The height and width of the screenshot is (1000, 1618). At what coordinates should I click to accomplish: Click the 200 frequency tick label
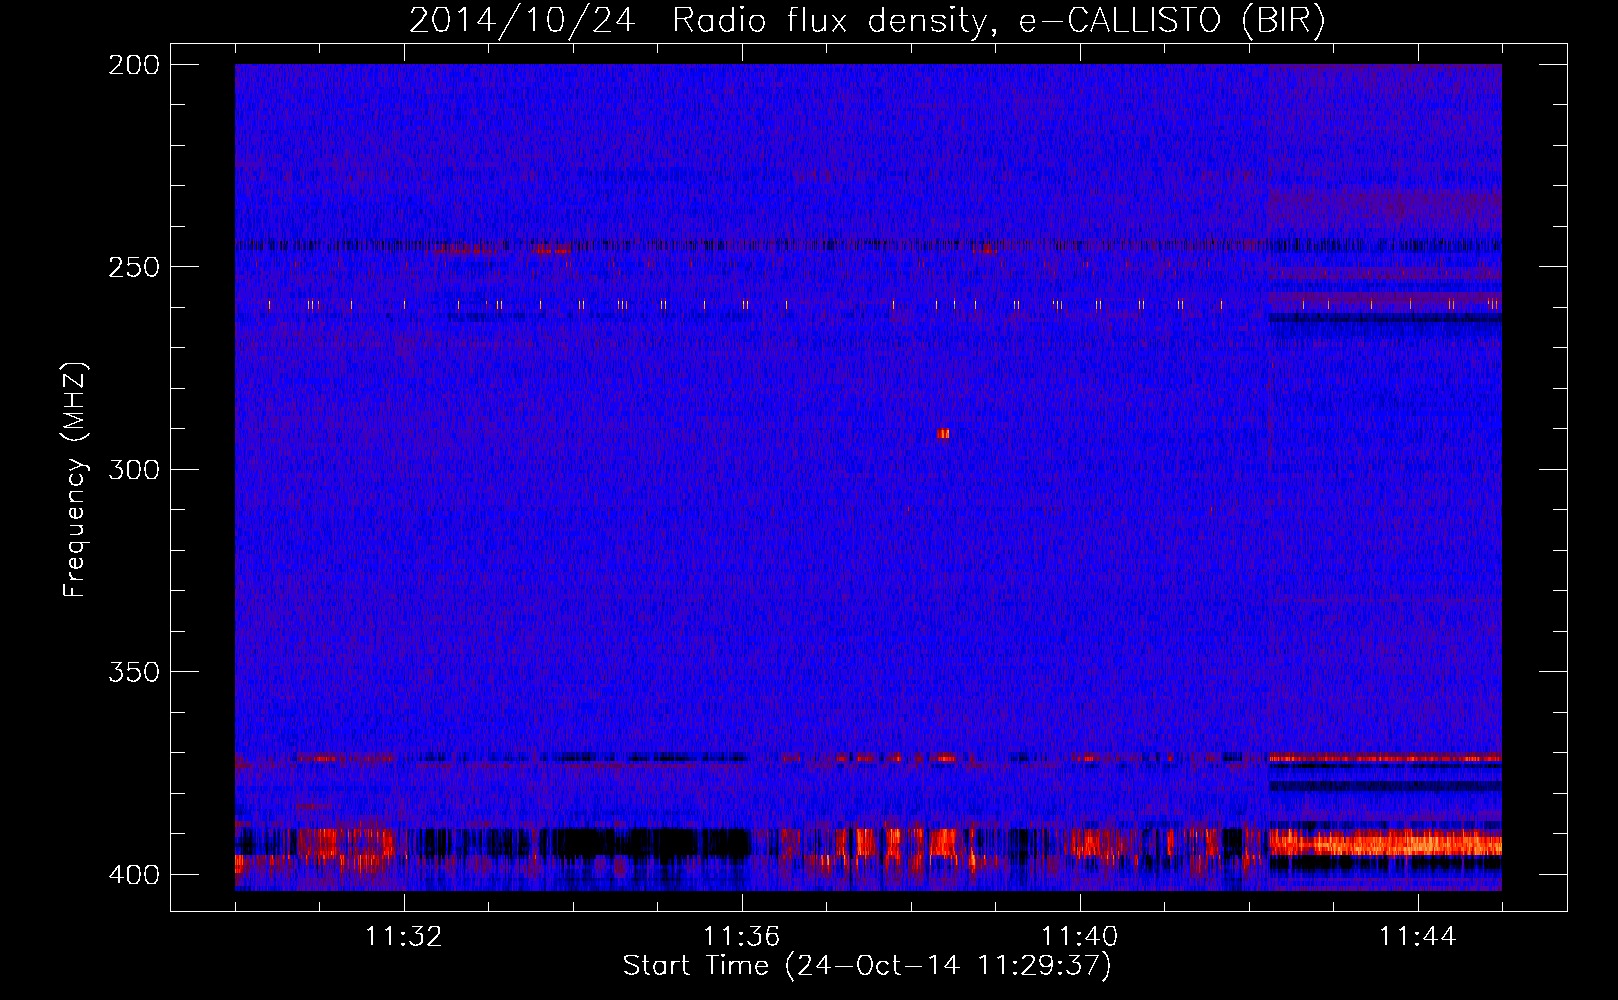134,65
